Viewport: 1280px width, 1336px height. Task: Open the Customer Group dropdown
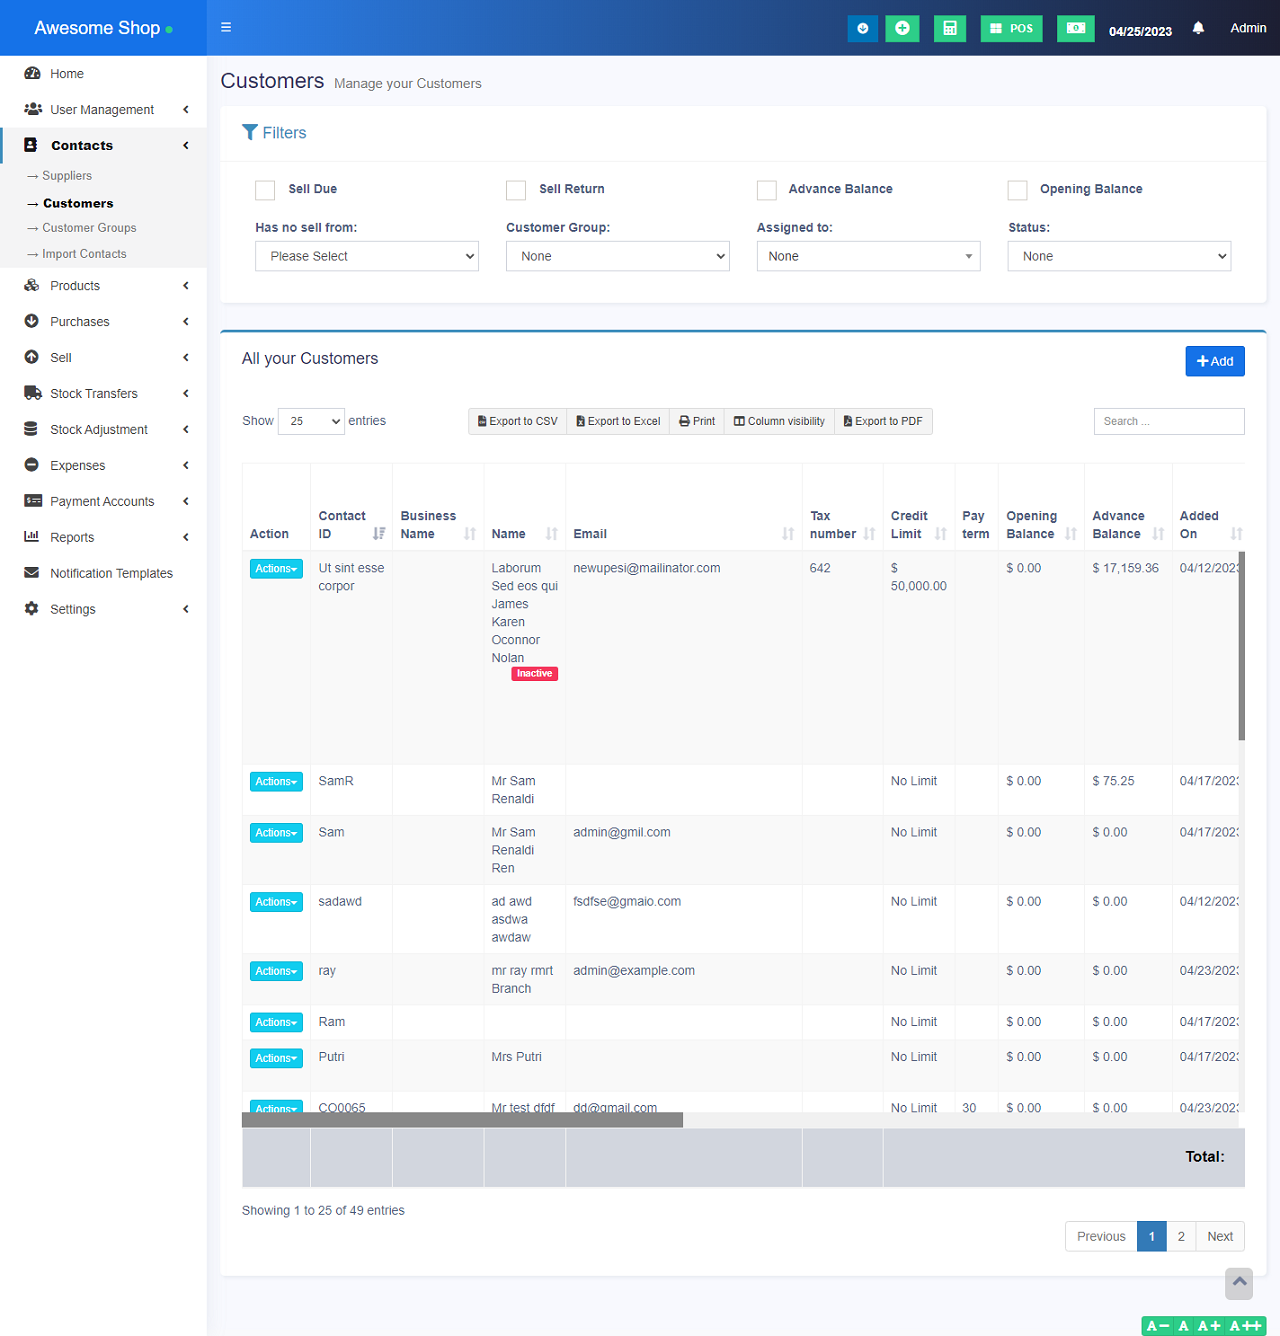(617, 256)
